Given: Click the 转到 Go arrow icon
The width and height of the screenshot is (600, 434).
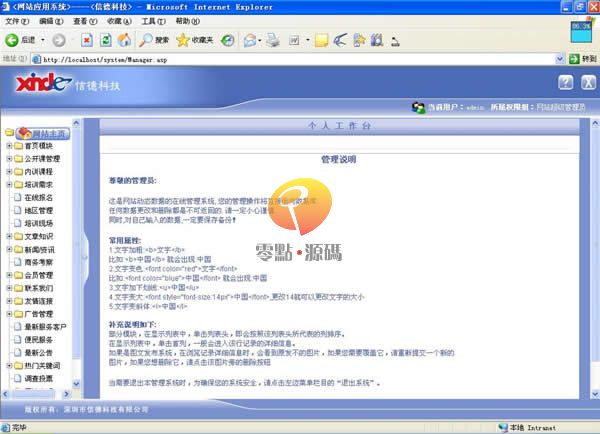Looking at the screenshot, I should pyautogui.click(x=574, y=59).
